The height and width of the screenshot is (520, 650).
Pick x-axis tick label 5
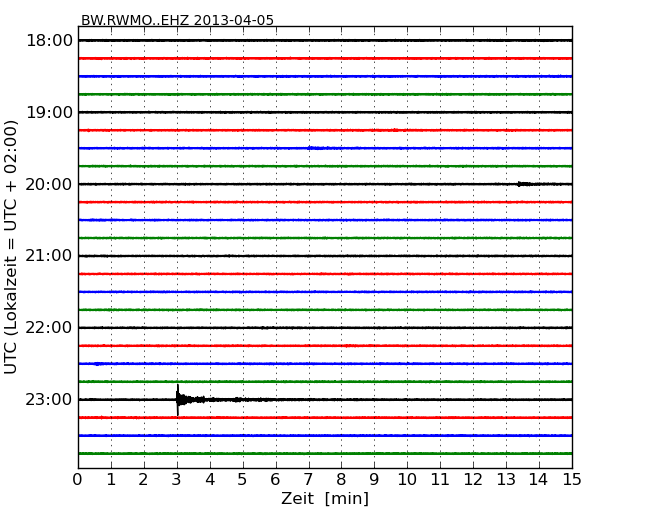pos(243,479)
